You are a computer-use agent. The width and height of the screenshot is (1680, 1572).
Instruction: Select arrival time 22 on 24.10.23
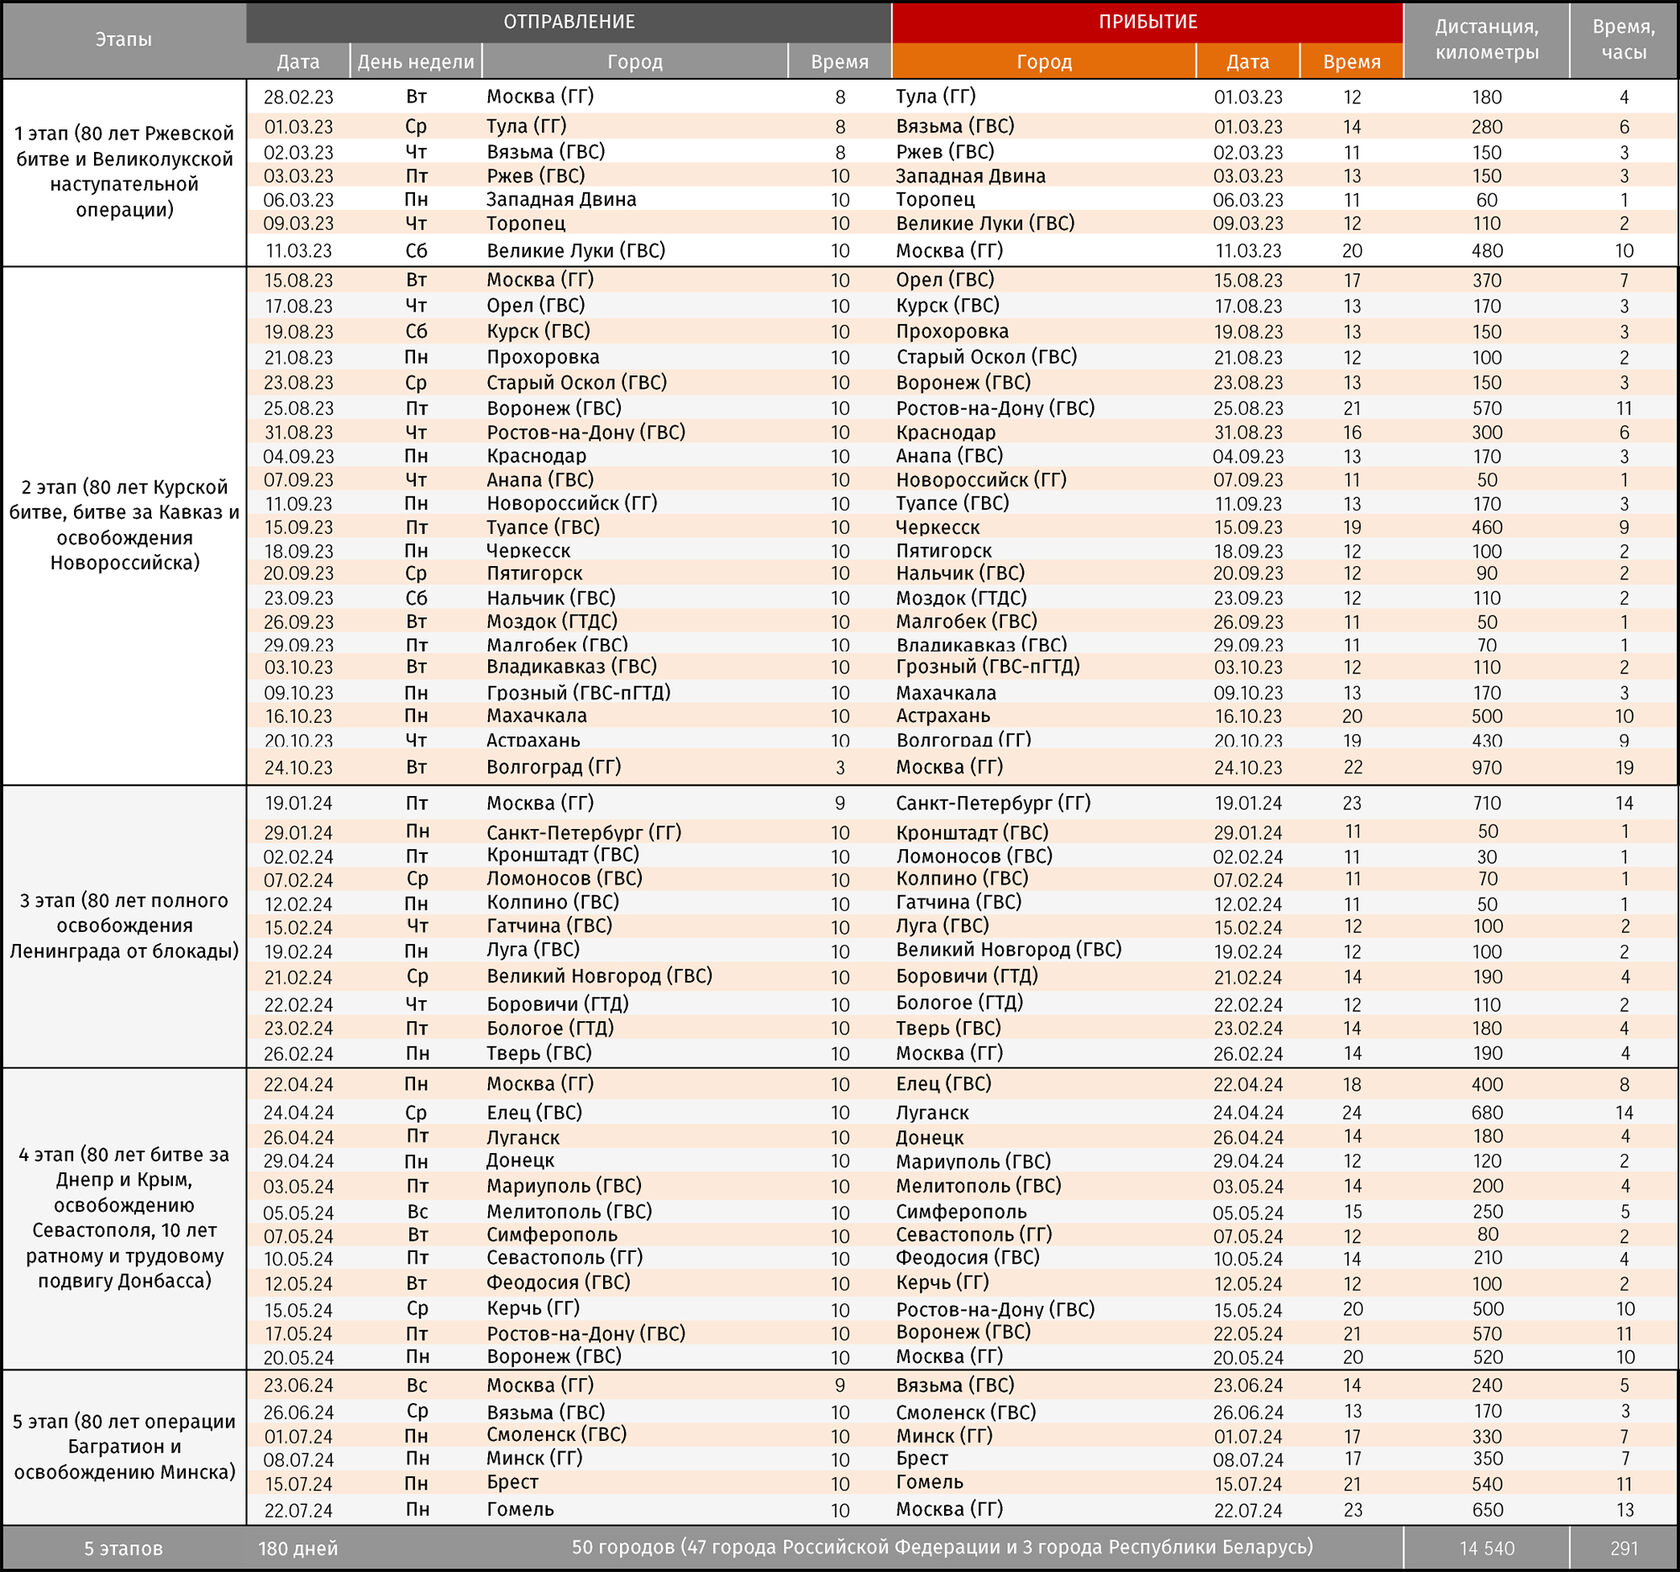(x=1352, y=768)
